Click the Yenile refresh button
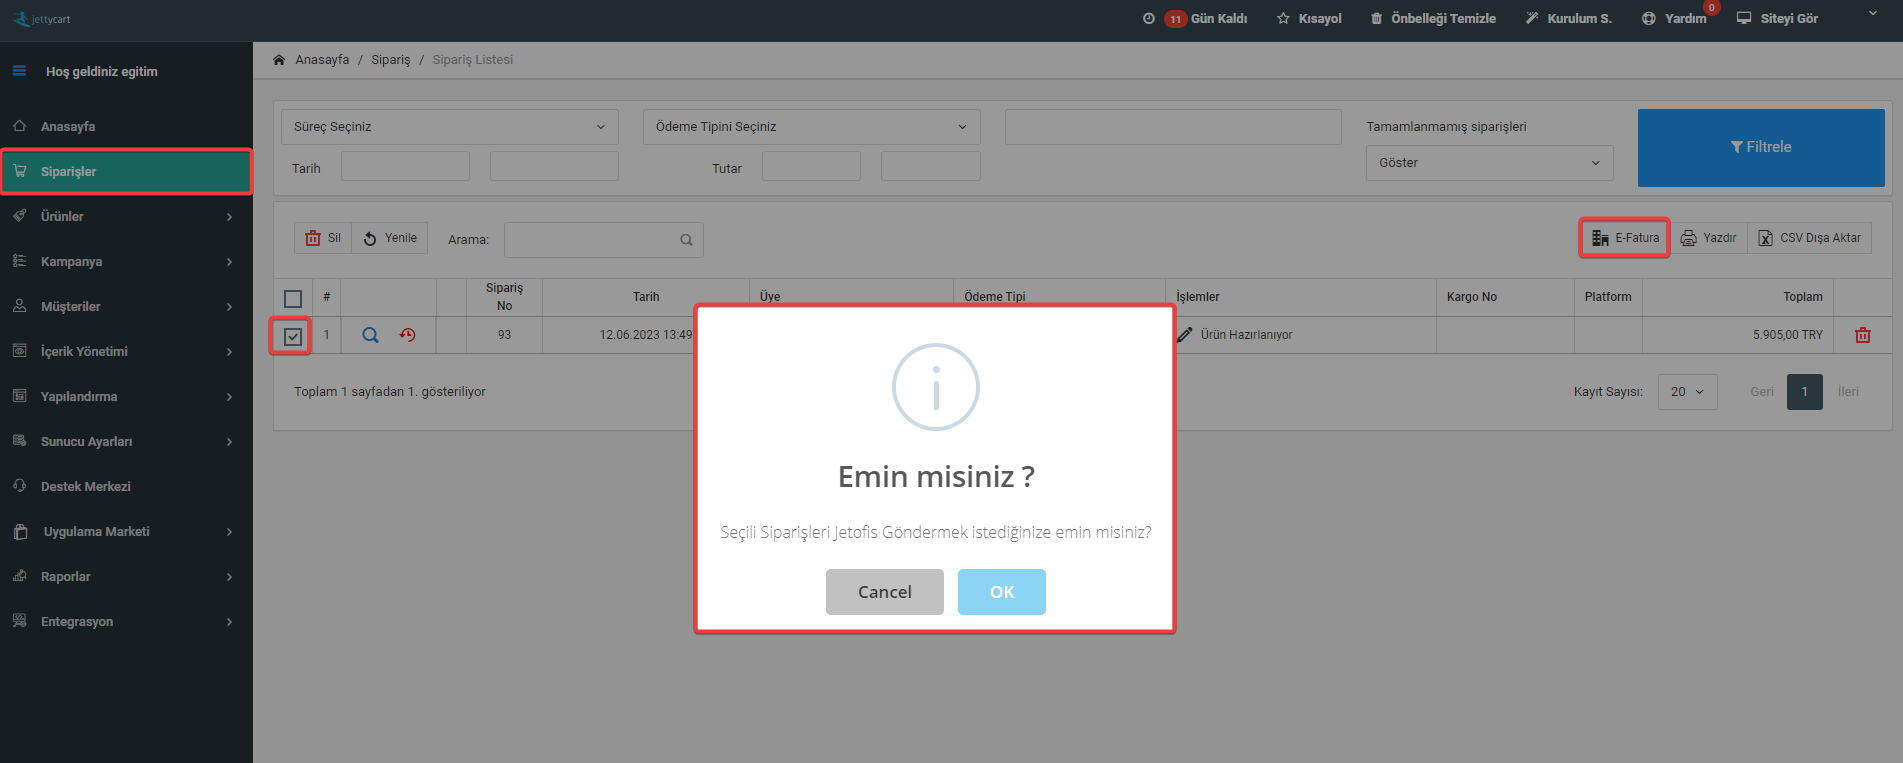Screen dimensions: 1903x763 (x=390, y=238)
